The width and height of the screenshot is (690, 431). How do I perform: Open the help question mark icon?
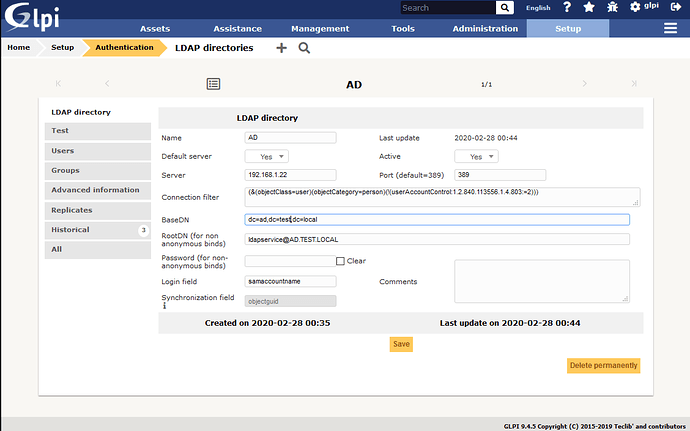(567, 7)
